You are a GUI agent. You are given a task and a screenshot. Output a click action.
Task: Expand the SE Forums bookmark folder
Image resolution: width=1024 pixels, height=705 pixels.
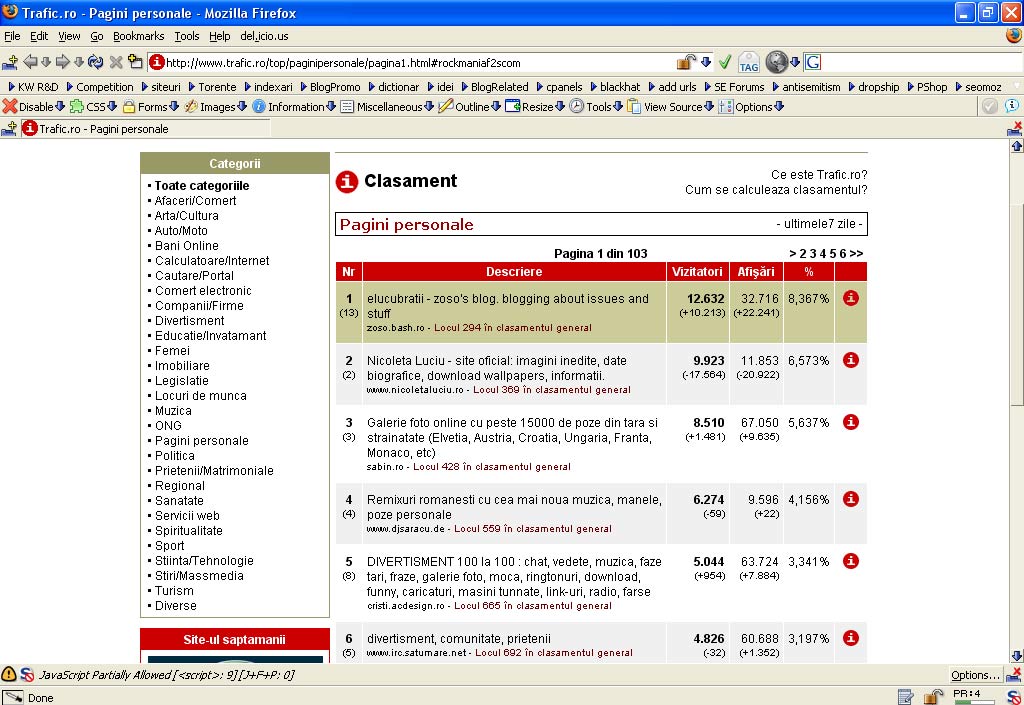pyautogui.click(x=734, y=87)
